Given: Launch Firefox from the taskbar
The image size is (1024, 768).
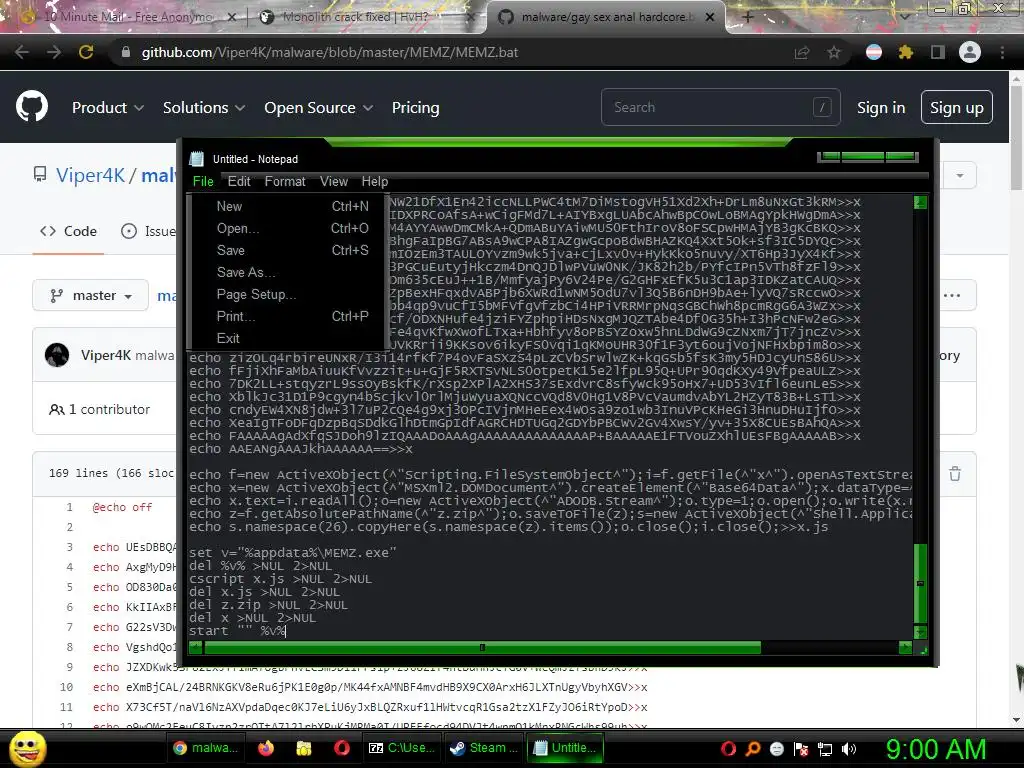Looking at the screenshot, I should [266, 748].
